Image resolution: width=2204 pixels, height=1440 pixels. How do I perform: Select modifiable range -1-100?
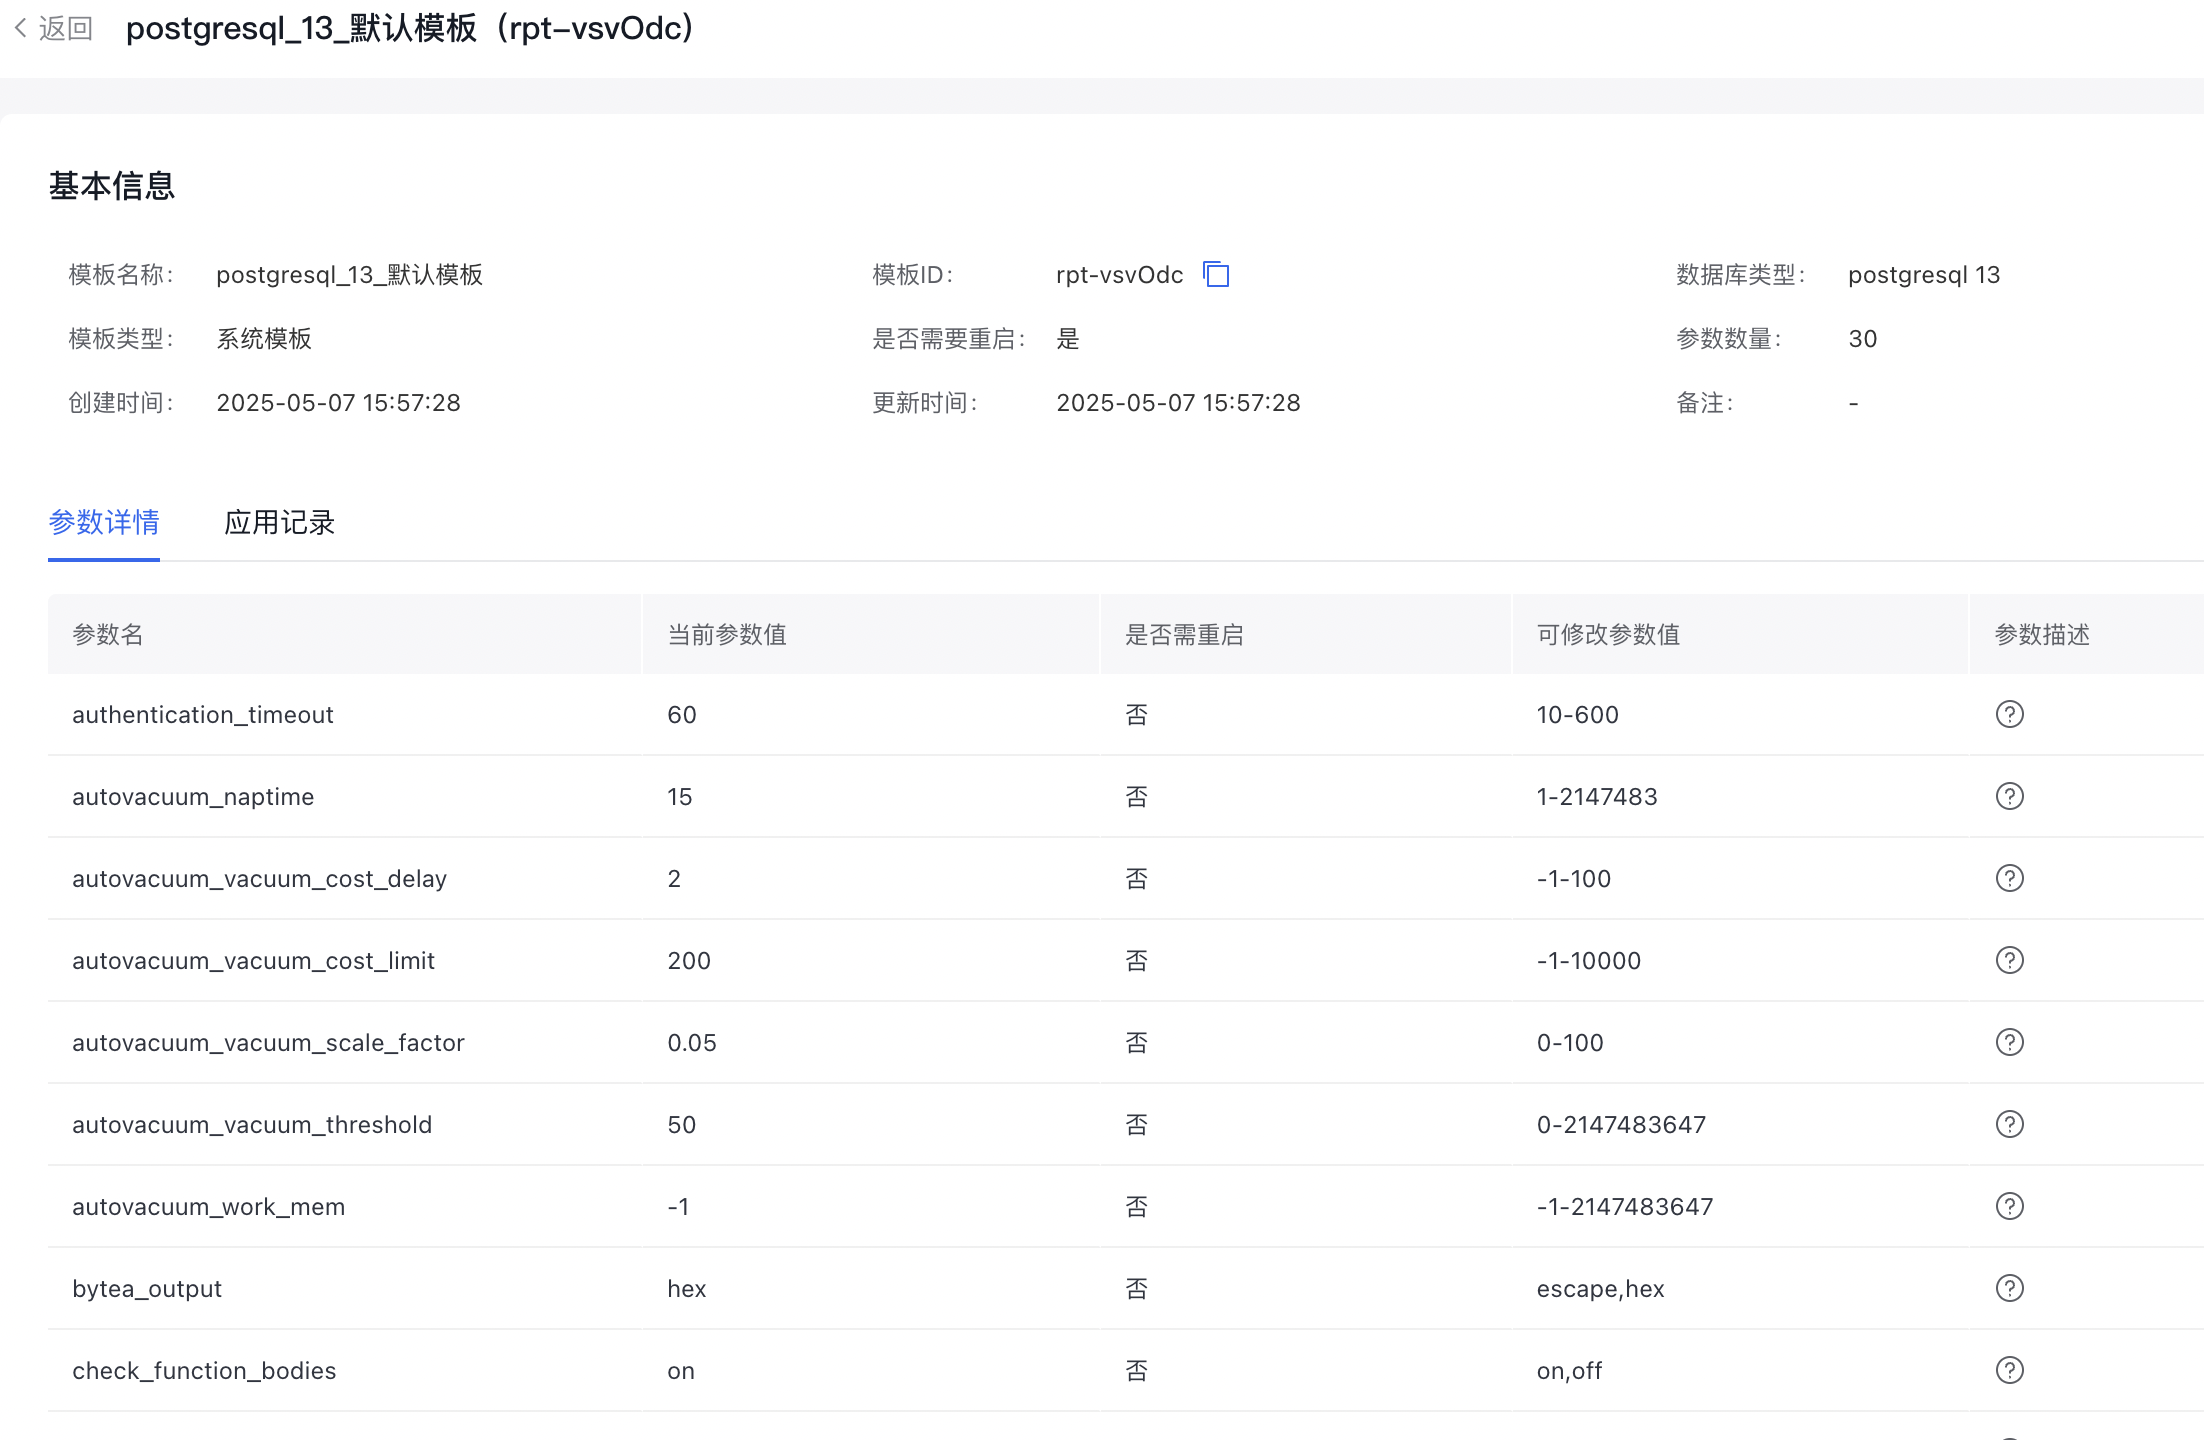coord(1574,879)
